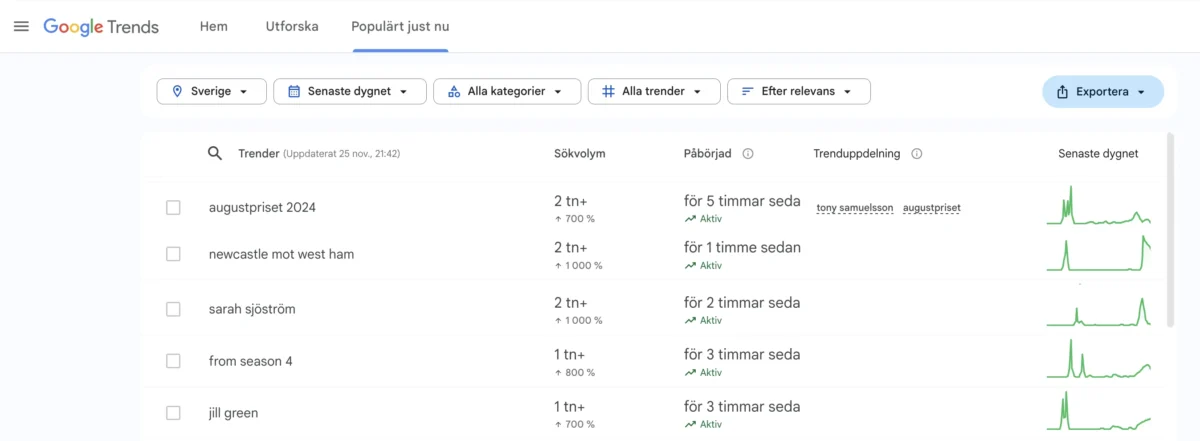
Task: Click 2 tn+ volume for sarah sjöström
Action: [570, 303]
